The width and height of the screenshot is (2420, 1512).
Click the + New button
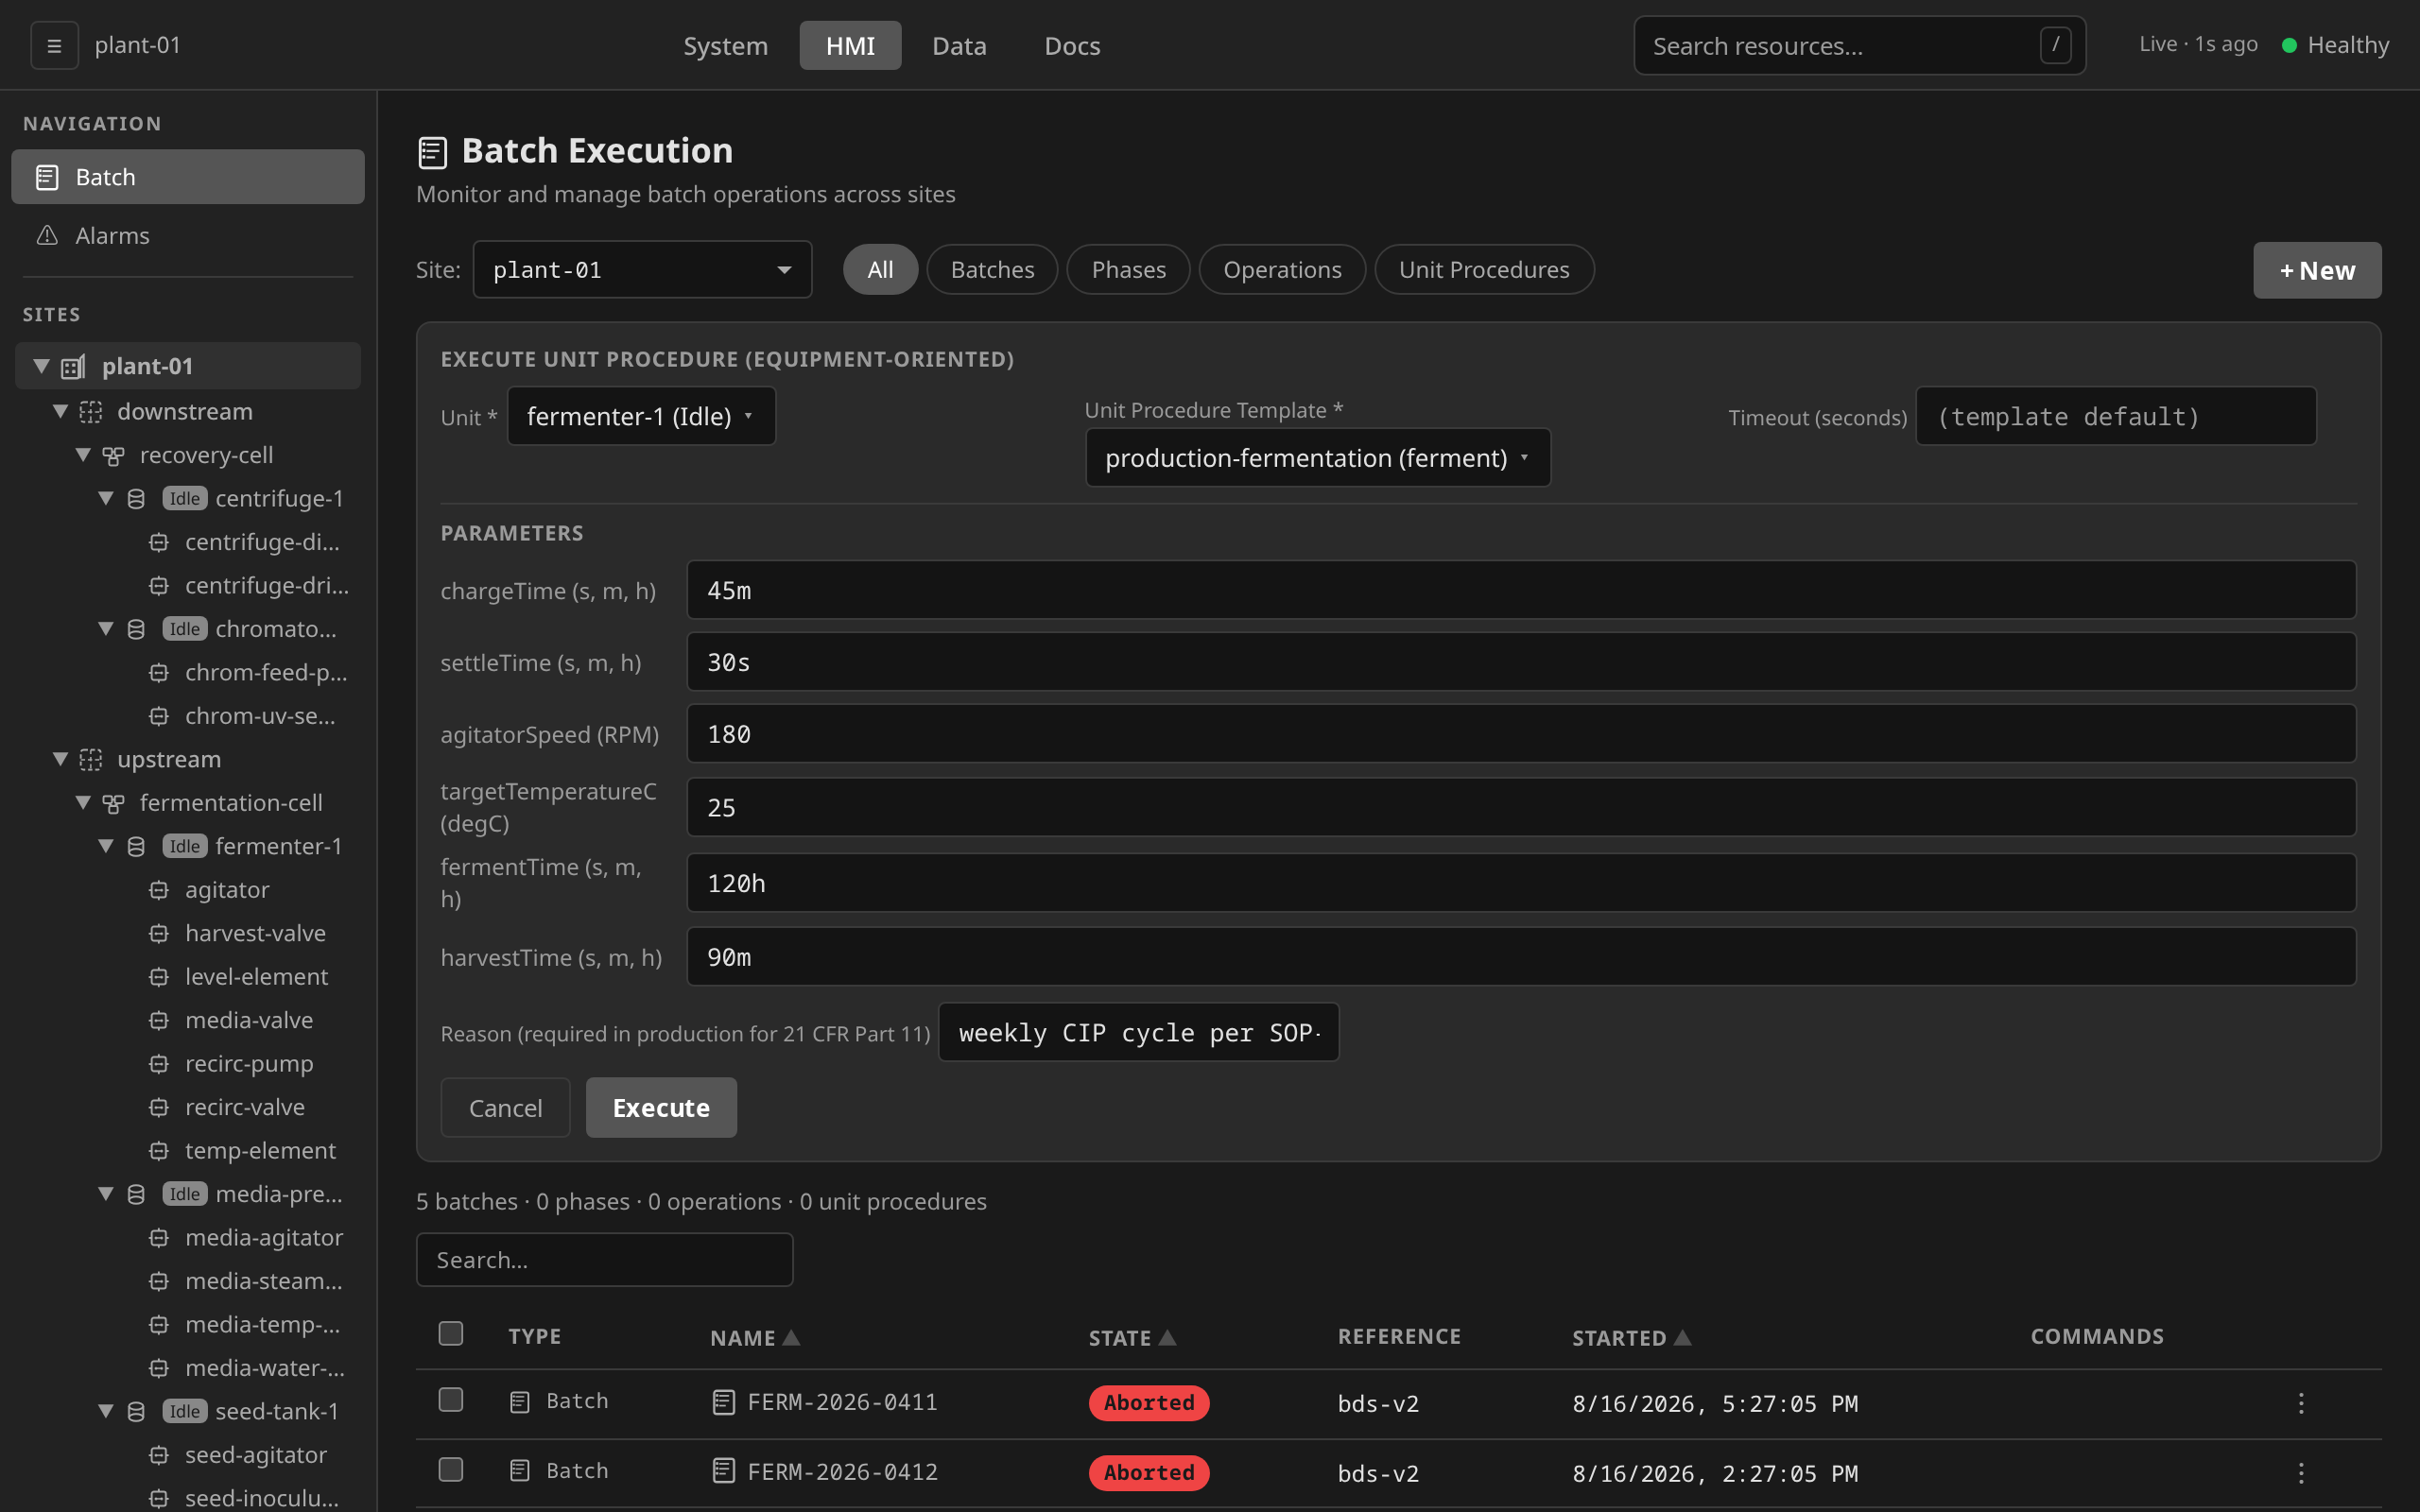coord(2317,270)
